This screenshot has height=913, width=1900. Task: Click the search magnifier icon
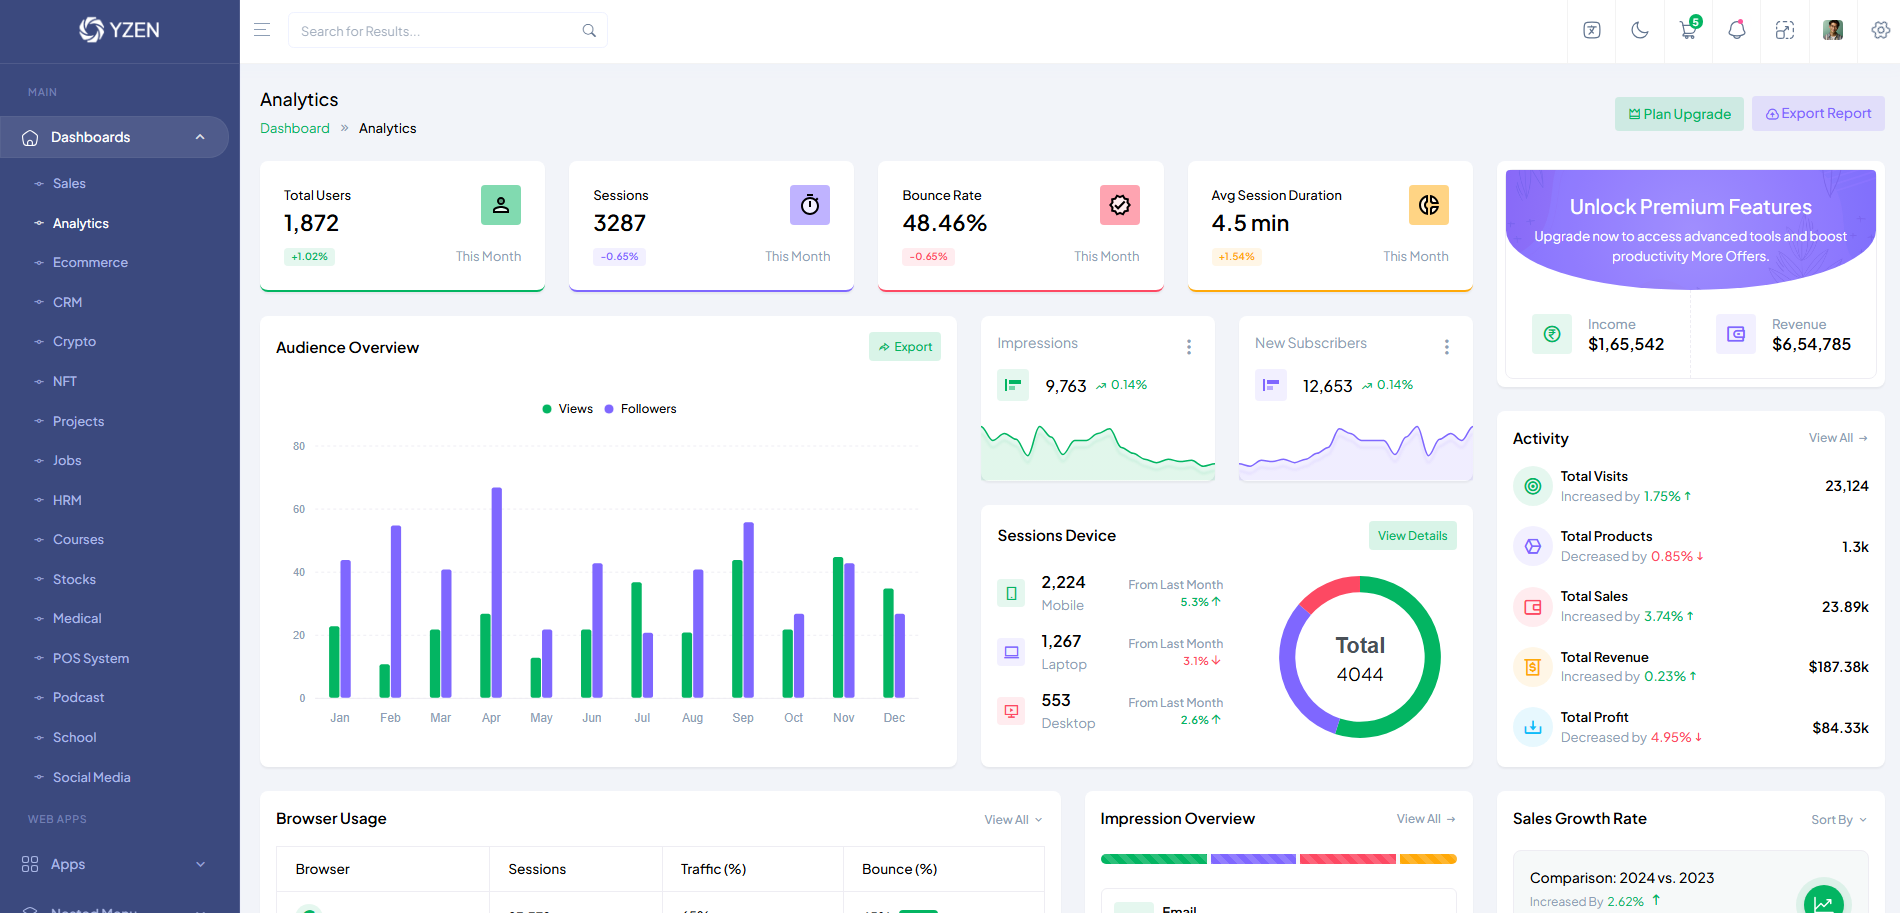pos(589,31)
